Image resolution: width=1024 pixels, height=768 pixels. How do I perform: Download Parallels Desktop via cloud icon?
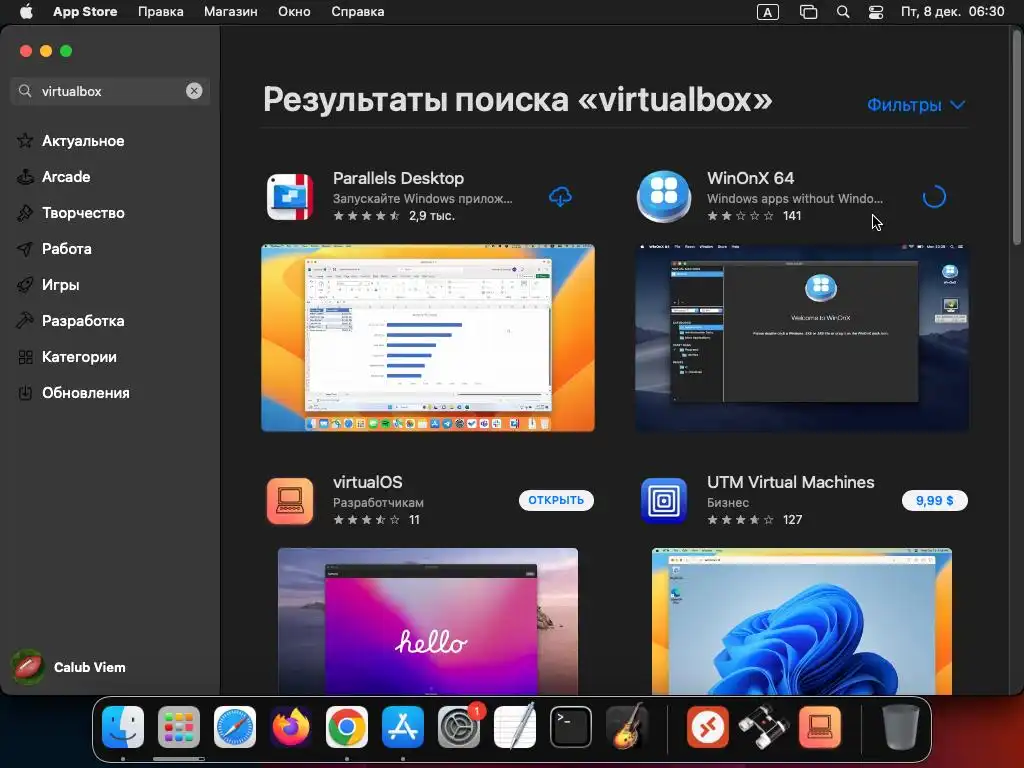pos(560,197)
